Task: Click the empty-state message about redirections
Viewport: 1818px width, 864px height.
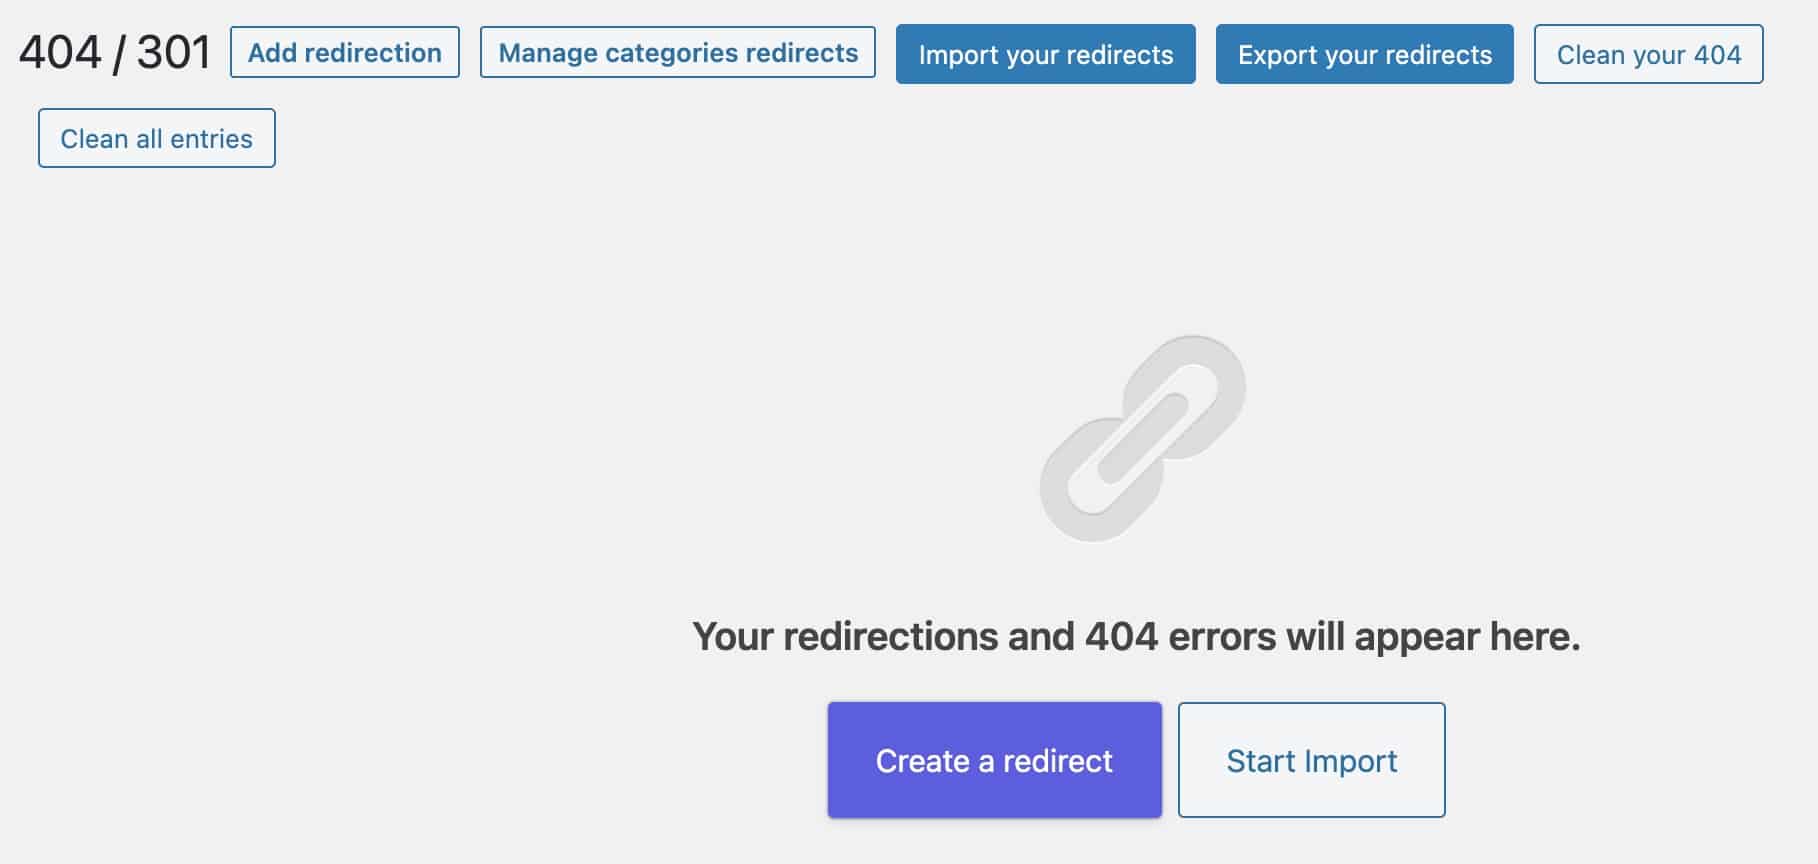Action: pos(1136,636)
